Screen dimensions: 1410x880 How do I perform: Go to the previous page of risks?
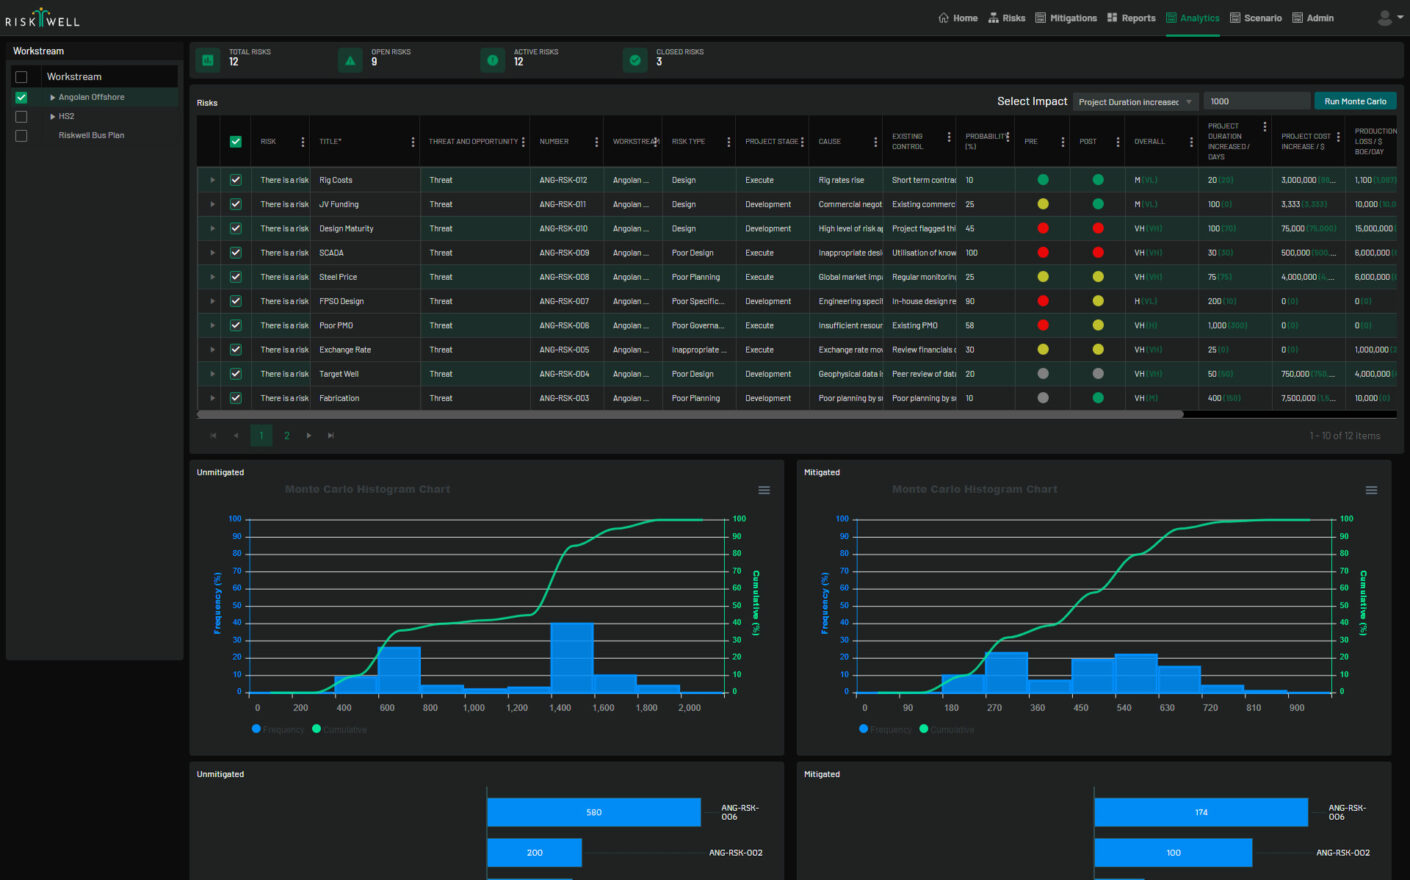coord(236,436)
